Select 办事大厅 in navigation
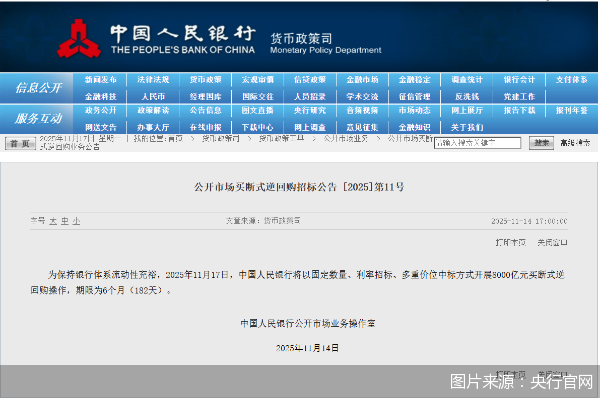 153,127
